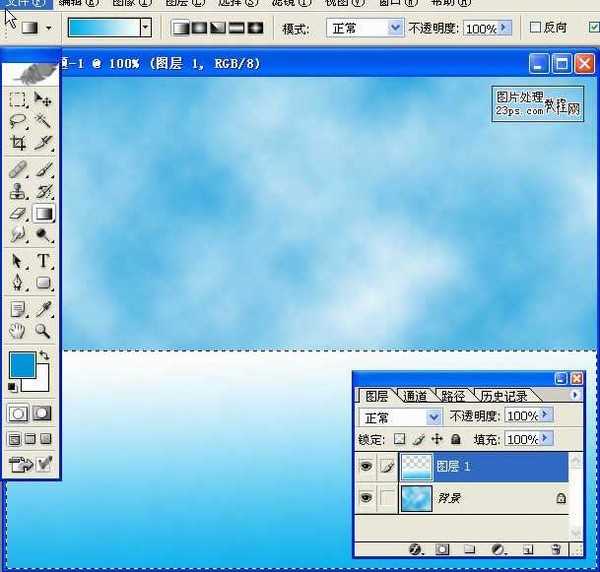Click the 图层 1 layer thumbnail

[416, 466]
